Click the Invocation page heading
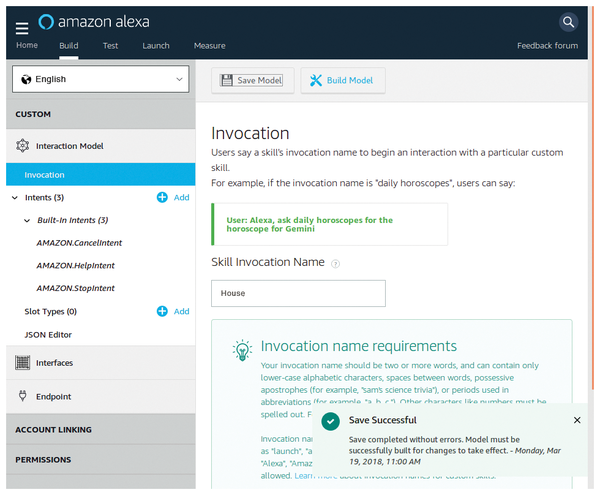The height and width of the screenshot is (495, 600). [x=250, y=134]
